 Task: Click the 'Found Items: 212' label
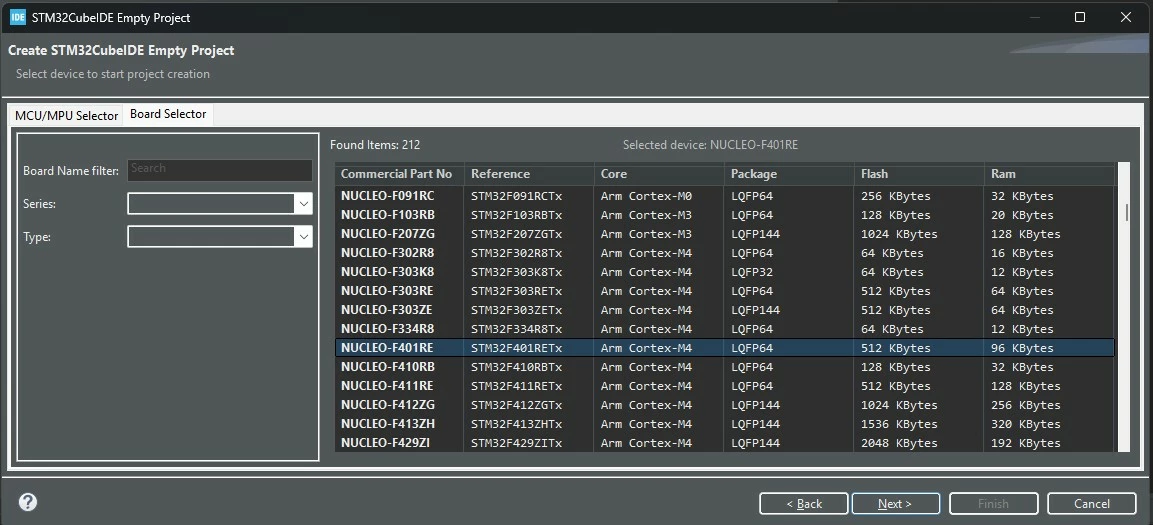pos(375,145)
